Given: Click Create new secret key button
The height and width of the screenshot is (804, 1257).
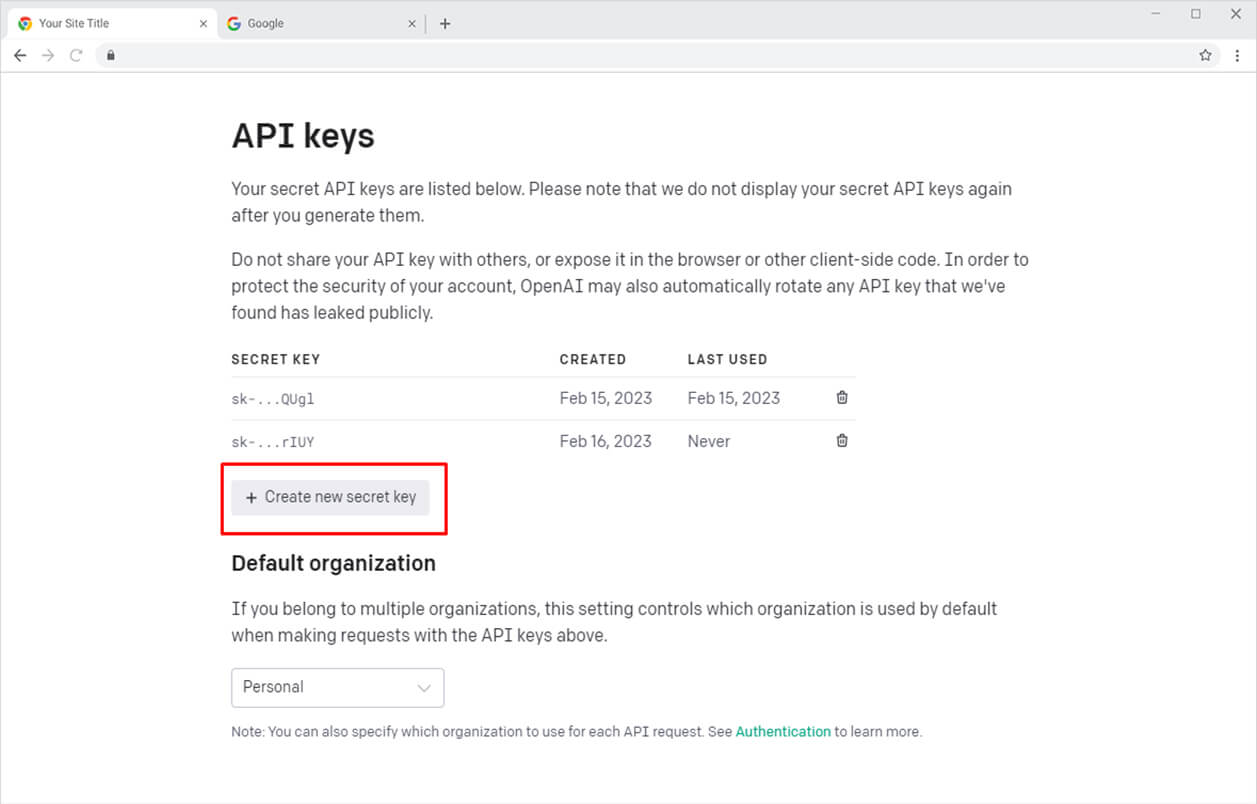Looking at the screenshot, I should click(330, 497).
